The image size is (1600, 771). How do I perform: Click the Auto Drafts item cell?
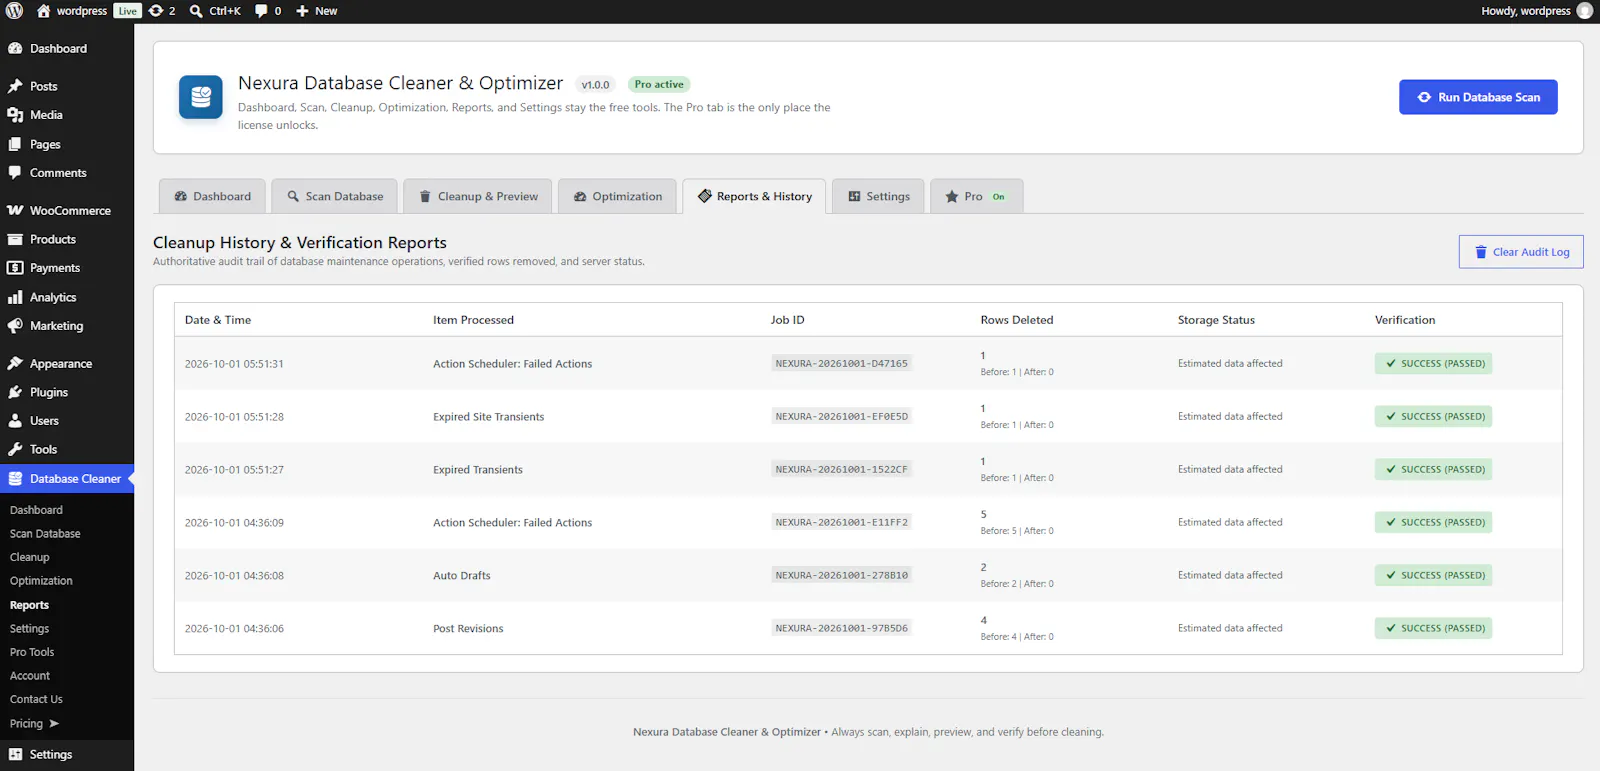[462, 576]
